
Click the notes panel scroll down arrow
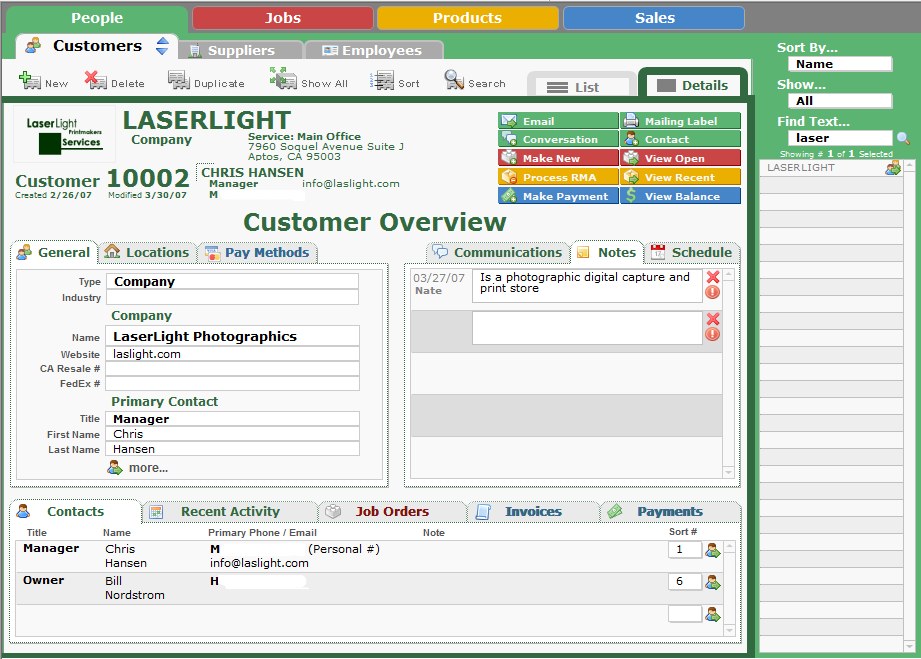(728, 472)
